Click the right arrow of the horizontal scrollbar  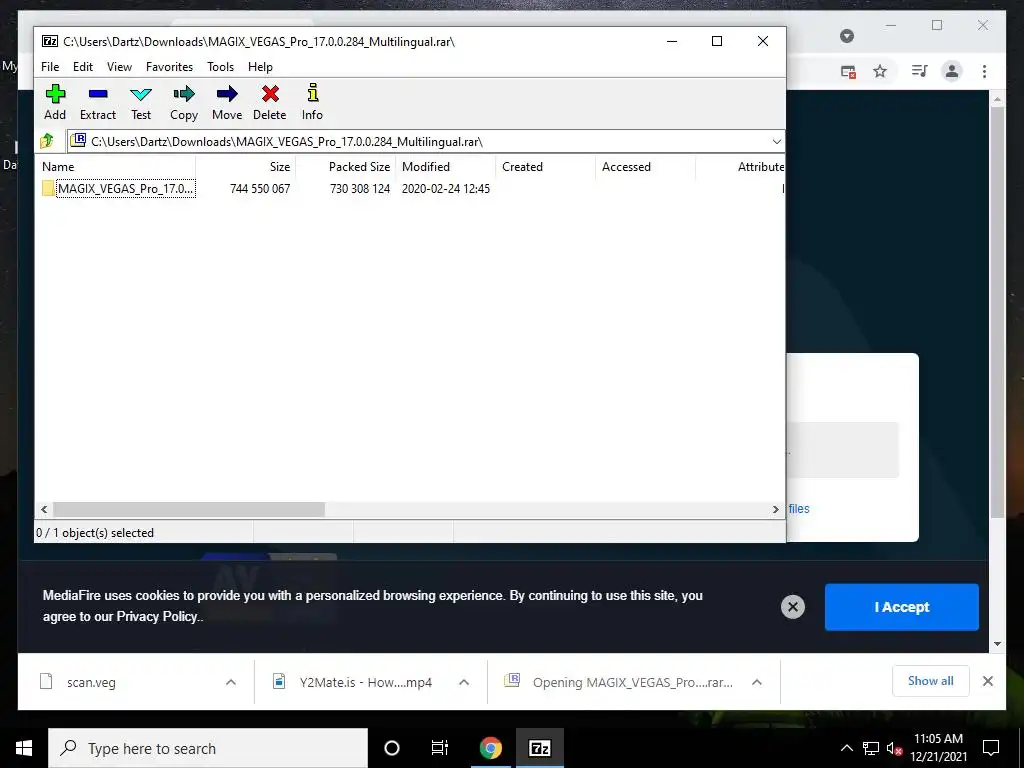[x=776, y=509]
